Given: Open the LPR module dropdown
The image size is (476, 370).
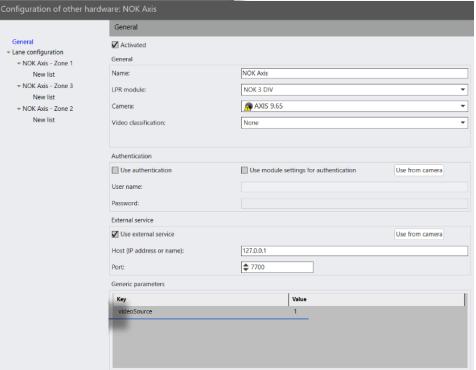Looking at the screenshot, I should pos(354,90).
